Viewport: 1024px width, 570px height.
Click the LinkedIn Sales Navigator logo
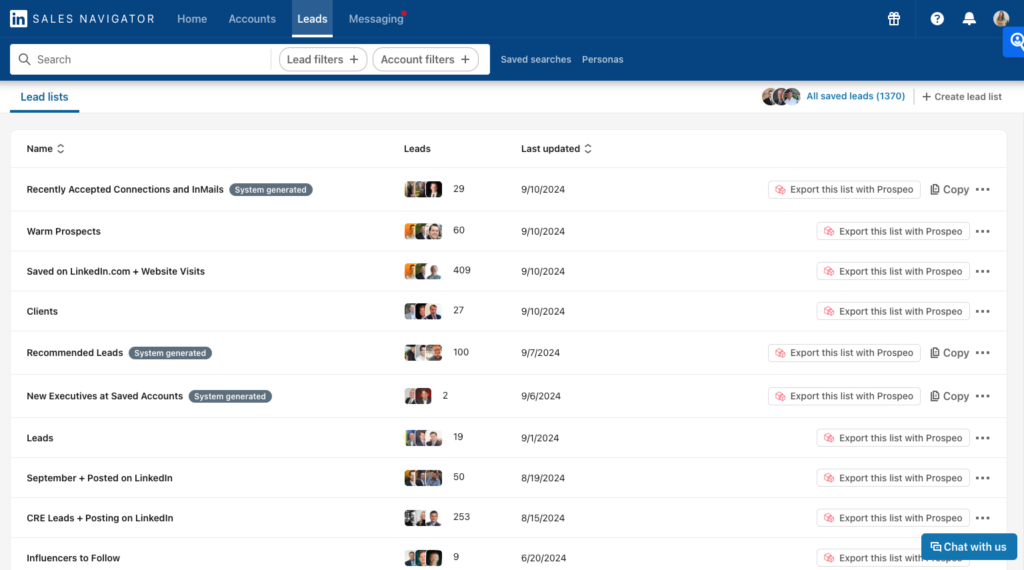point(82,19)
